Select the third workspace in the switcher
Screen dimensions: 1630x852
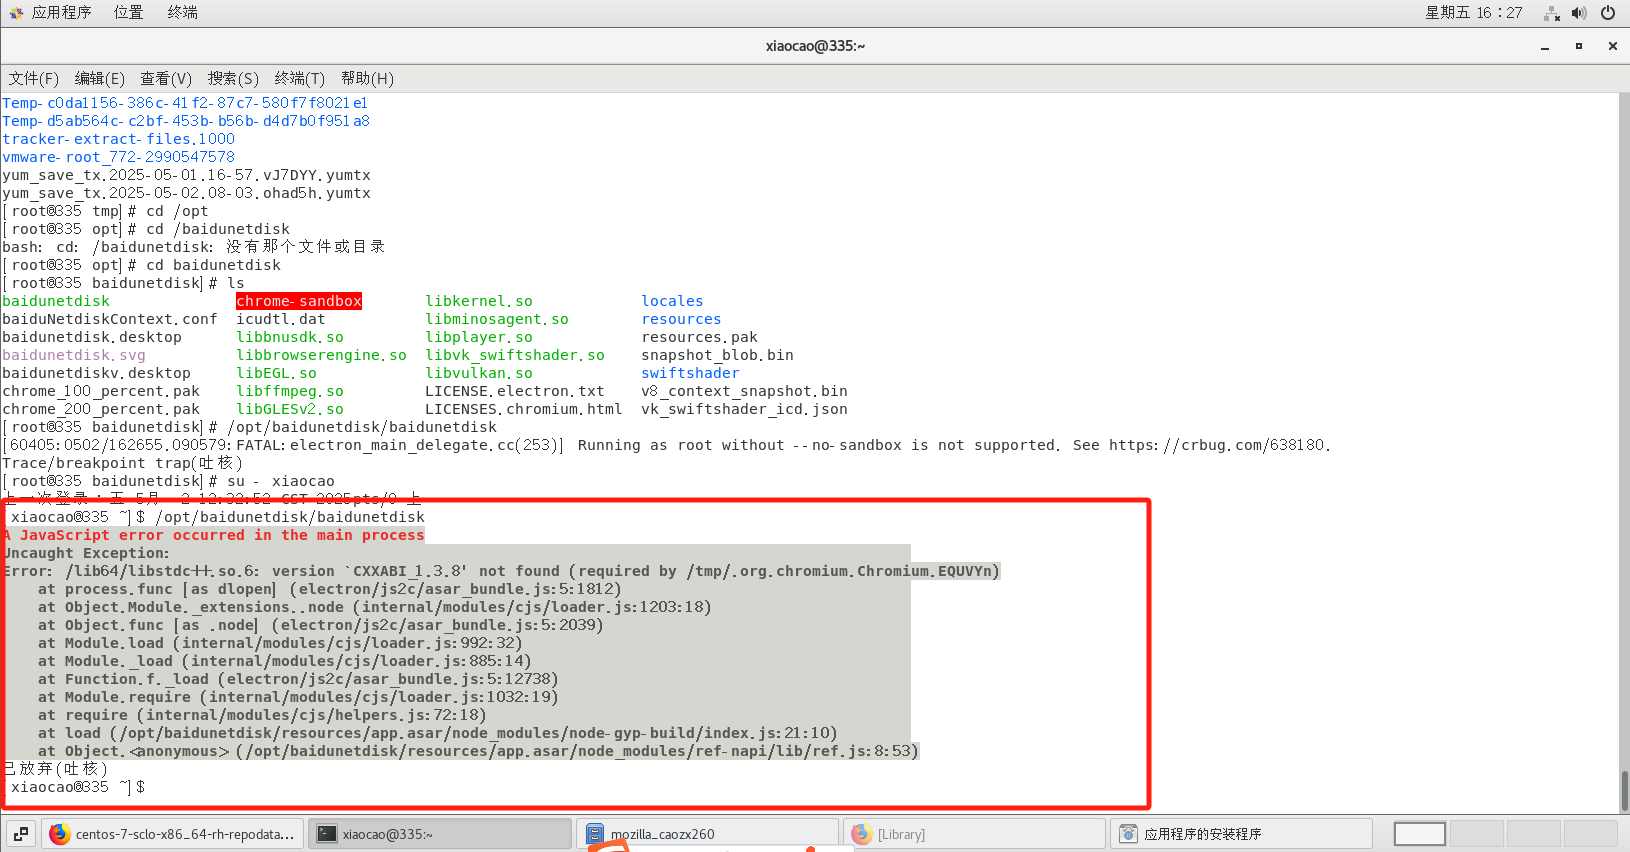[x=1534, y=834]
